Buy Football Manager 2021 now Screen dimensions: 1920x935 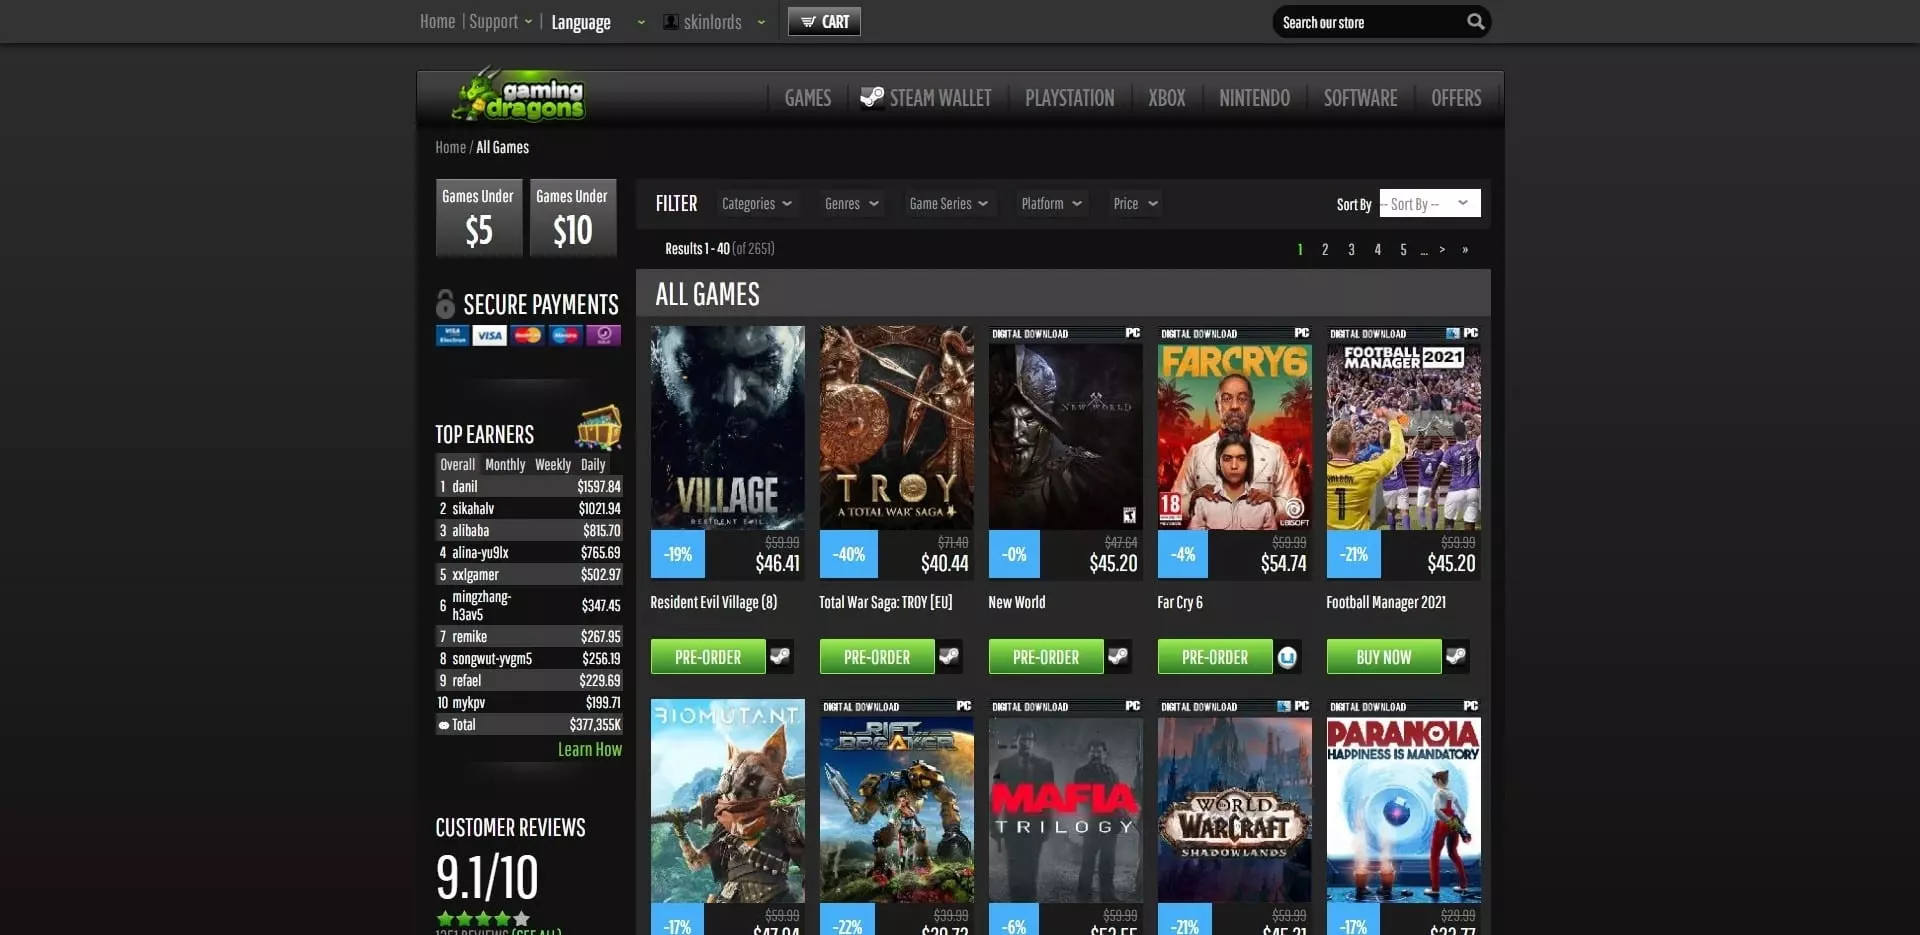tap(1384, 657)
